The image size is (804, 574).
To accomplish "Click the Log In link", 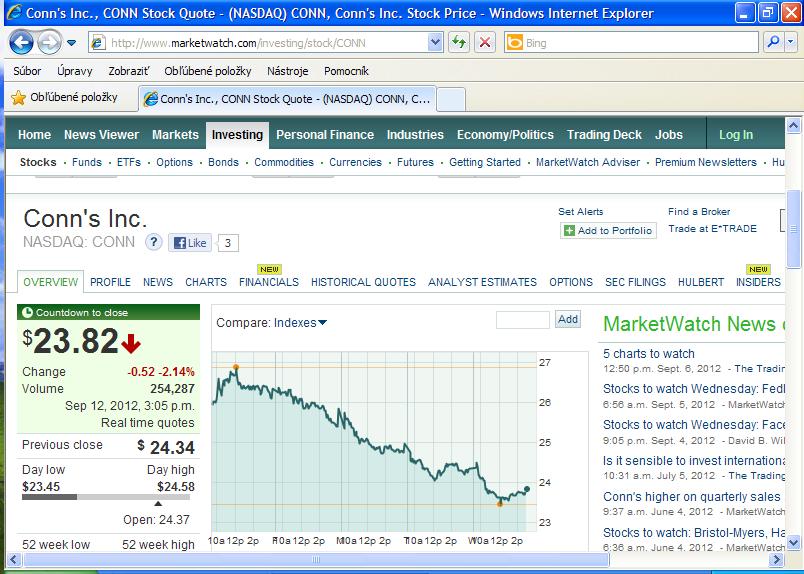I will (736, 135).
